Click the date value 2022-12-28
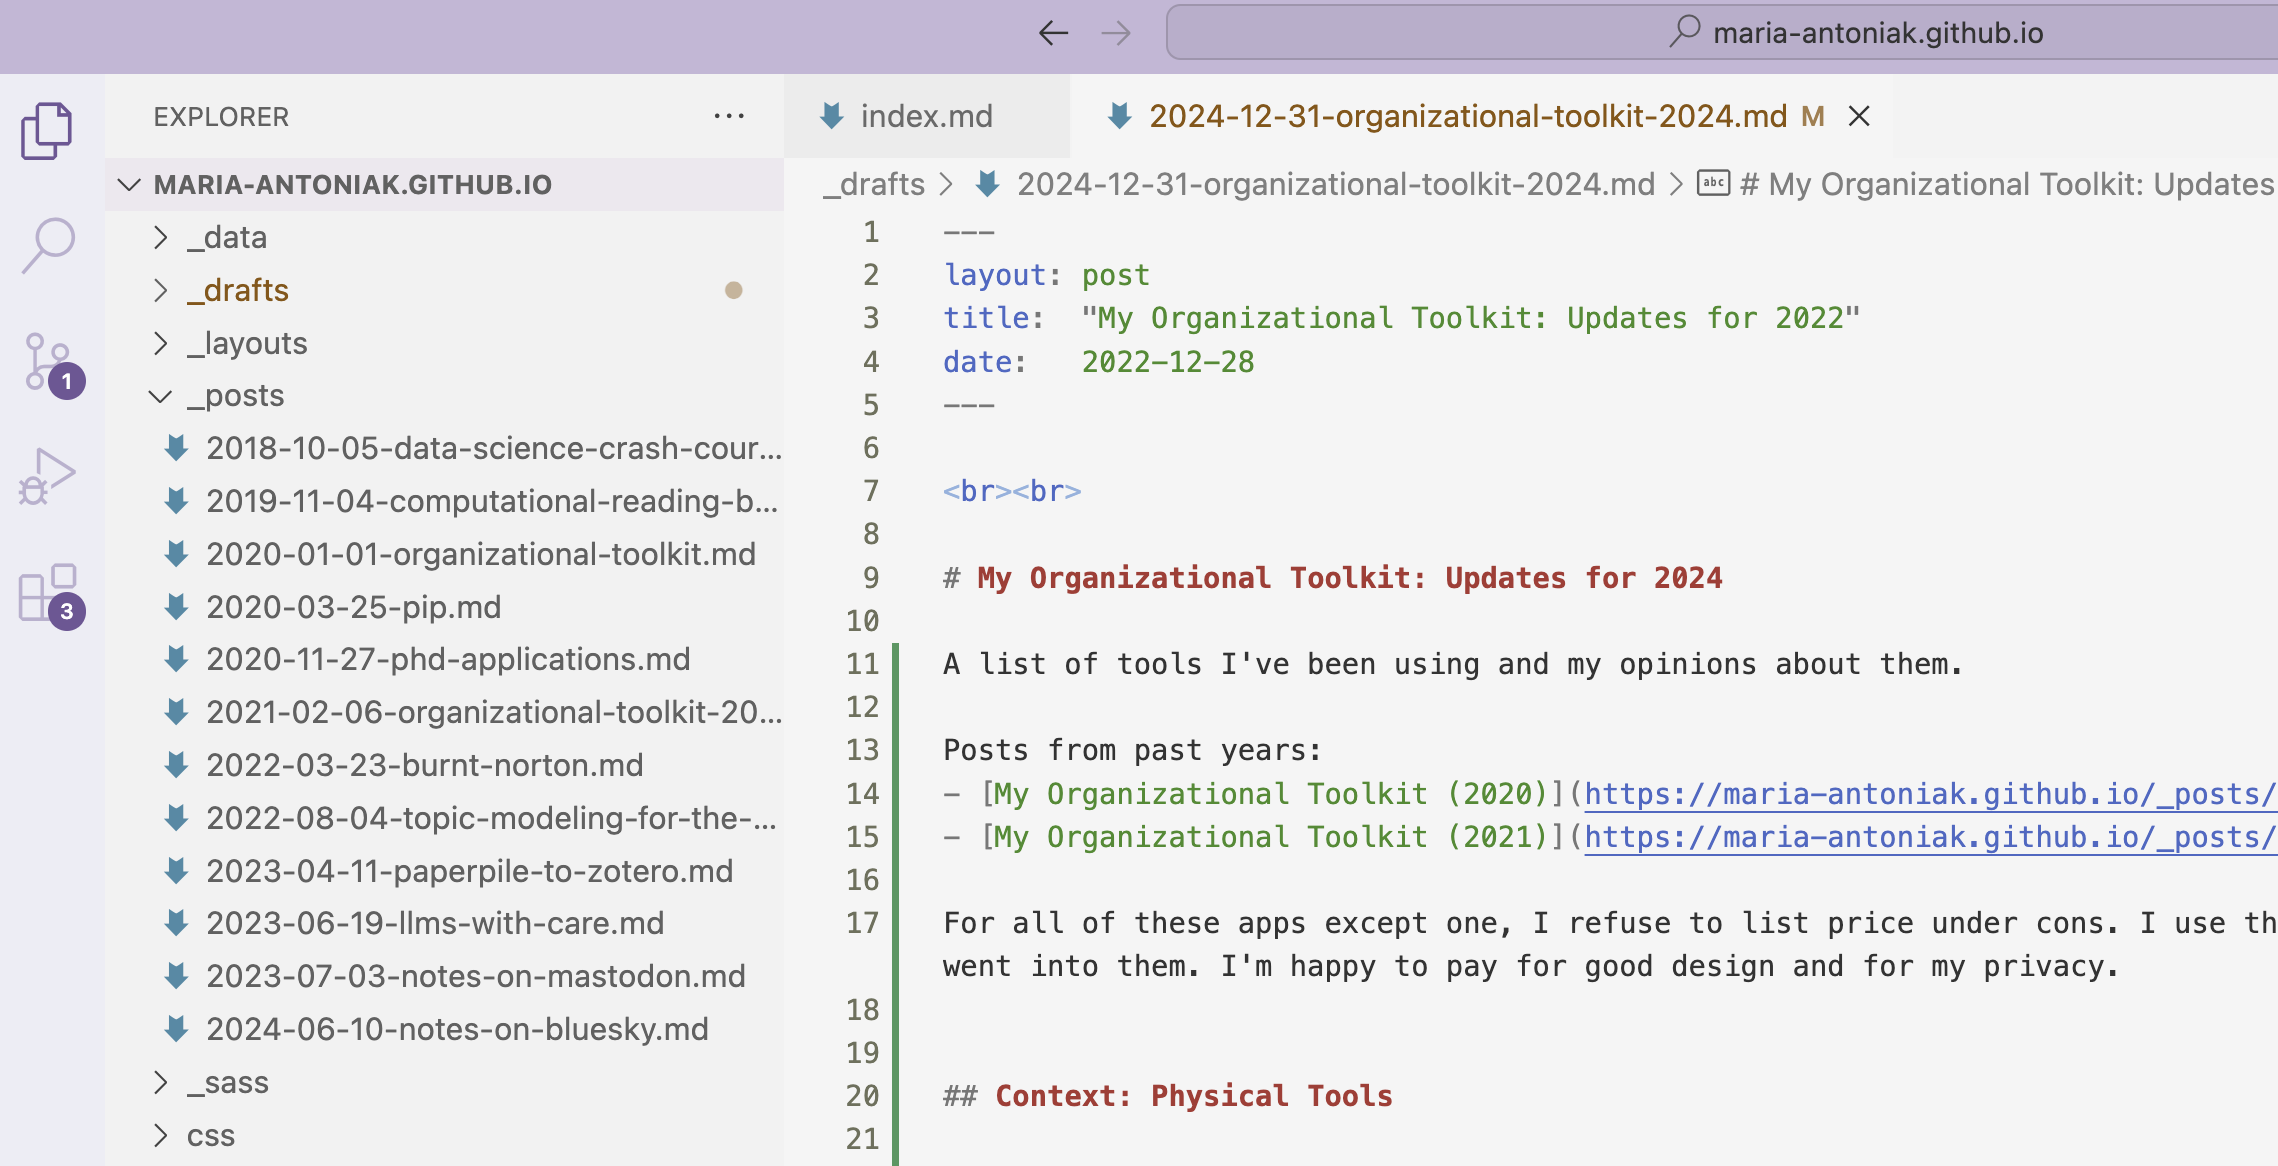The width and height of the screenshot is (2278, 1166). [1168, 362]
